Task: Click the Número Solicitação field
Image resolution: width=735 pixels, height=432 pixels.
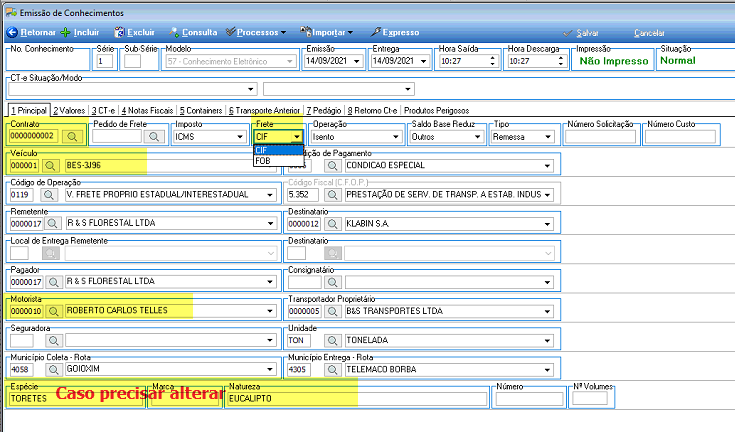Action: point(600,137)
